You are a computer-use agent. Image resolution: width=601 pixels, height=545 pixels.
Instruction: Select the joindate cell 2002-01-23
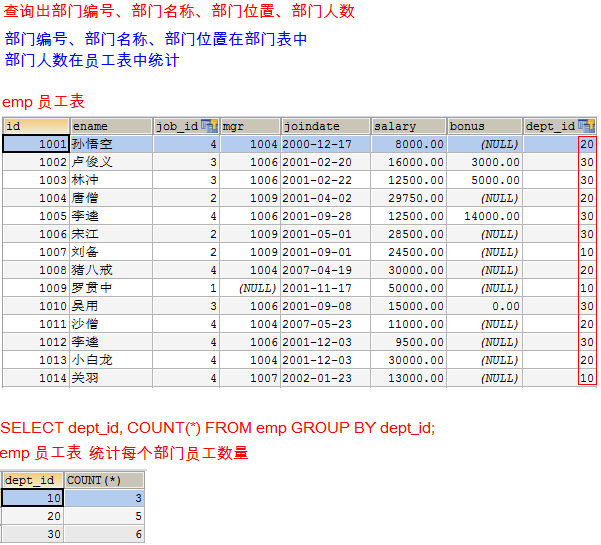coord(324,378)
